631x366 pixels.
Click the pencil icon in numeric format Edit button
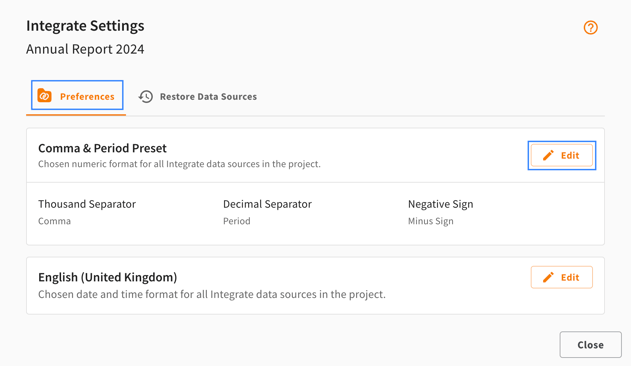pos(548,155)
